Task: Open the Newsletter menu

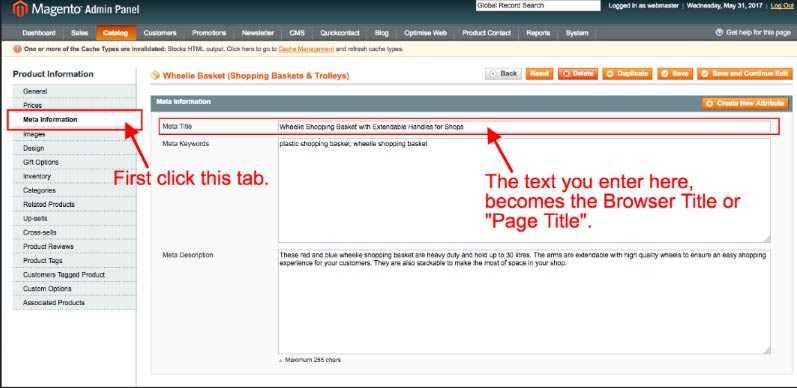Action: [x=258, y=33]
